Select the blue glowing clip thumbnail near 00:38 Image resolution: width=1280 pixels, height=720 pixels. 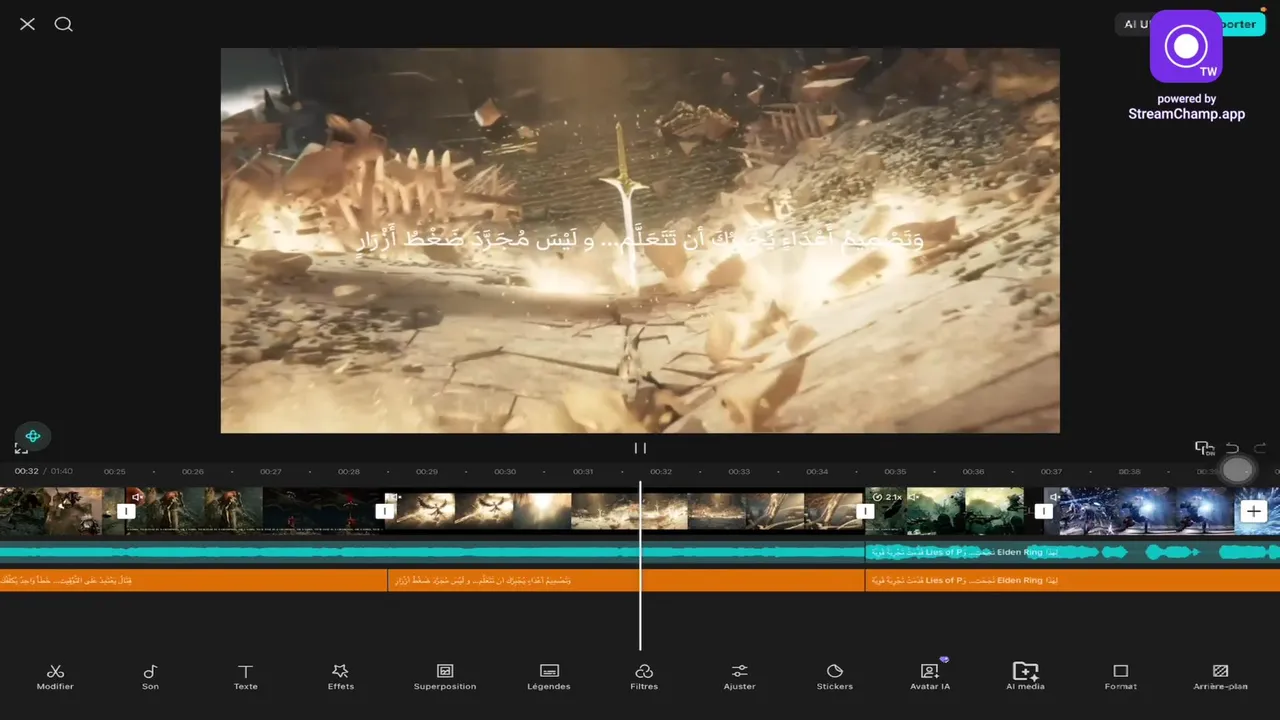click(x=1147, y=511)
